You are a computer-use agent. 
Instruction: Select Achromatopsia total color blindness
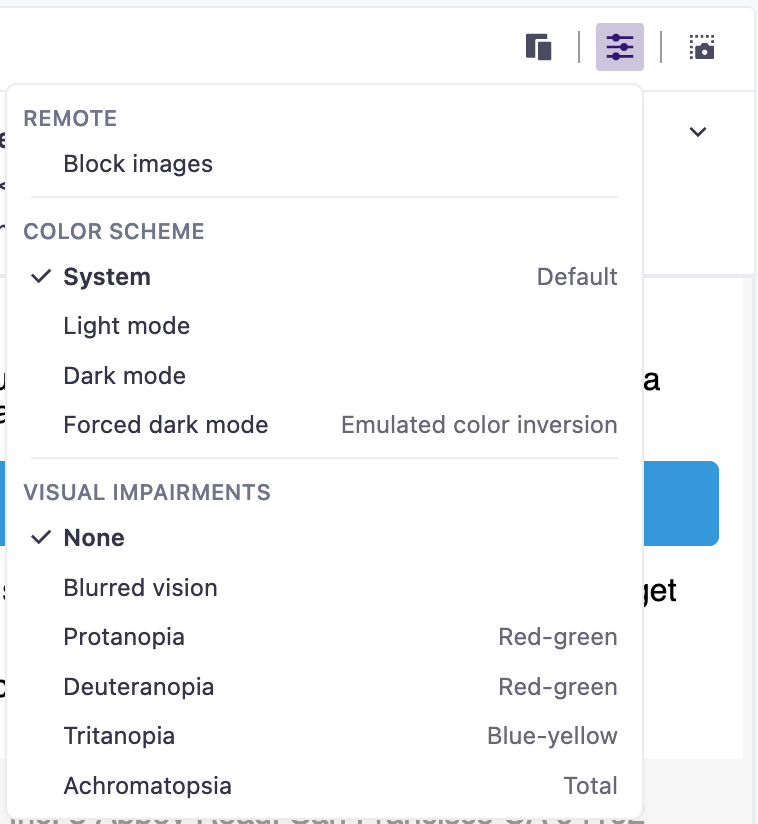147,786
